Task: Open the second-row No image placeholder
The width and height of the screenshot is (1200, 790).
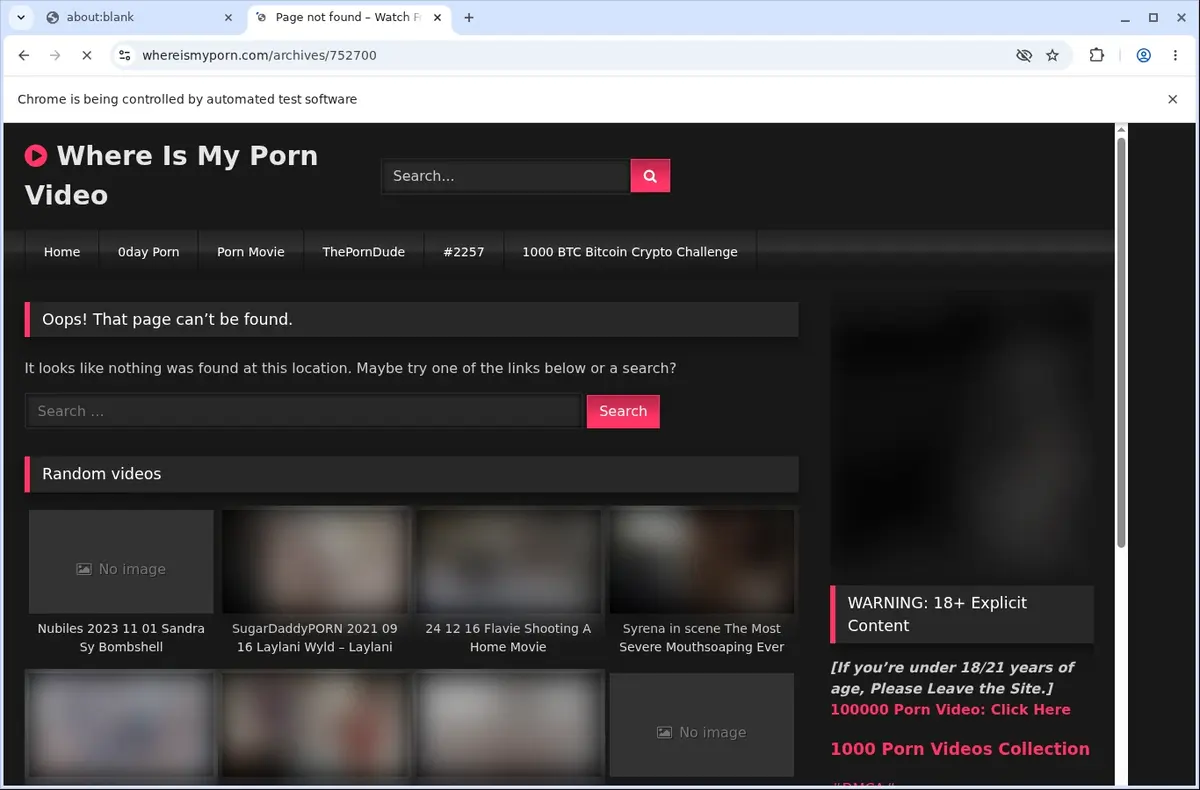Action: click(702, 725)
